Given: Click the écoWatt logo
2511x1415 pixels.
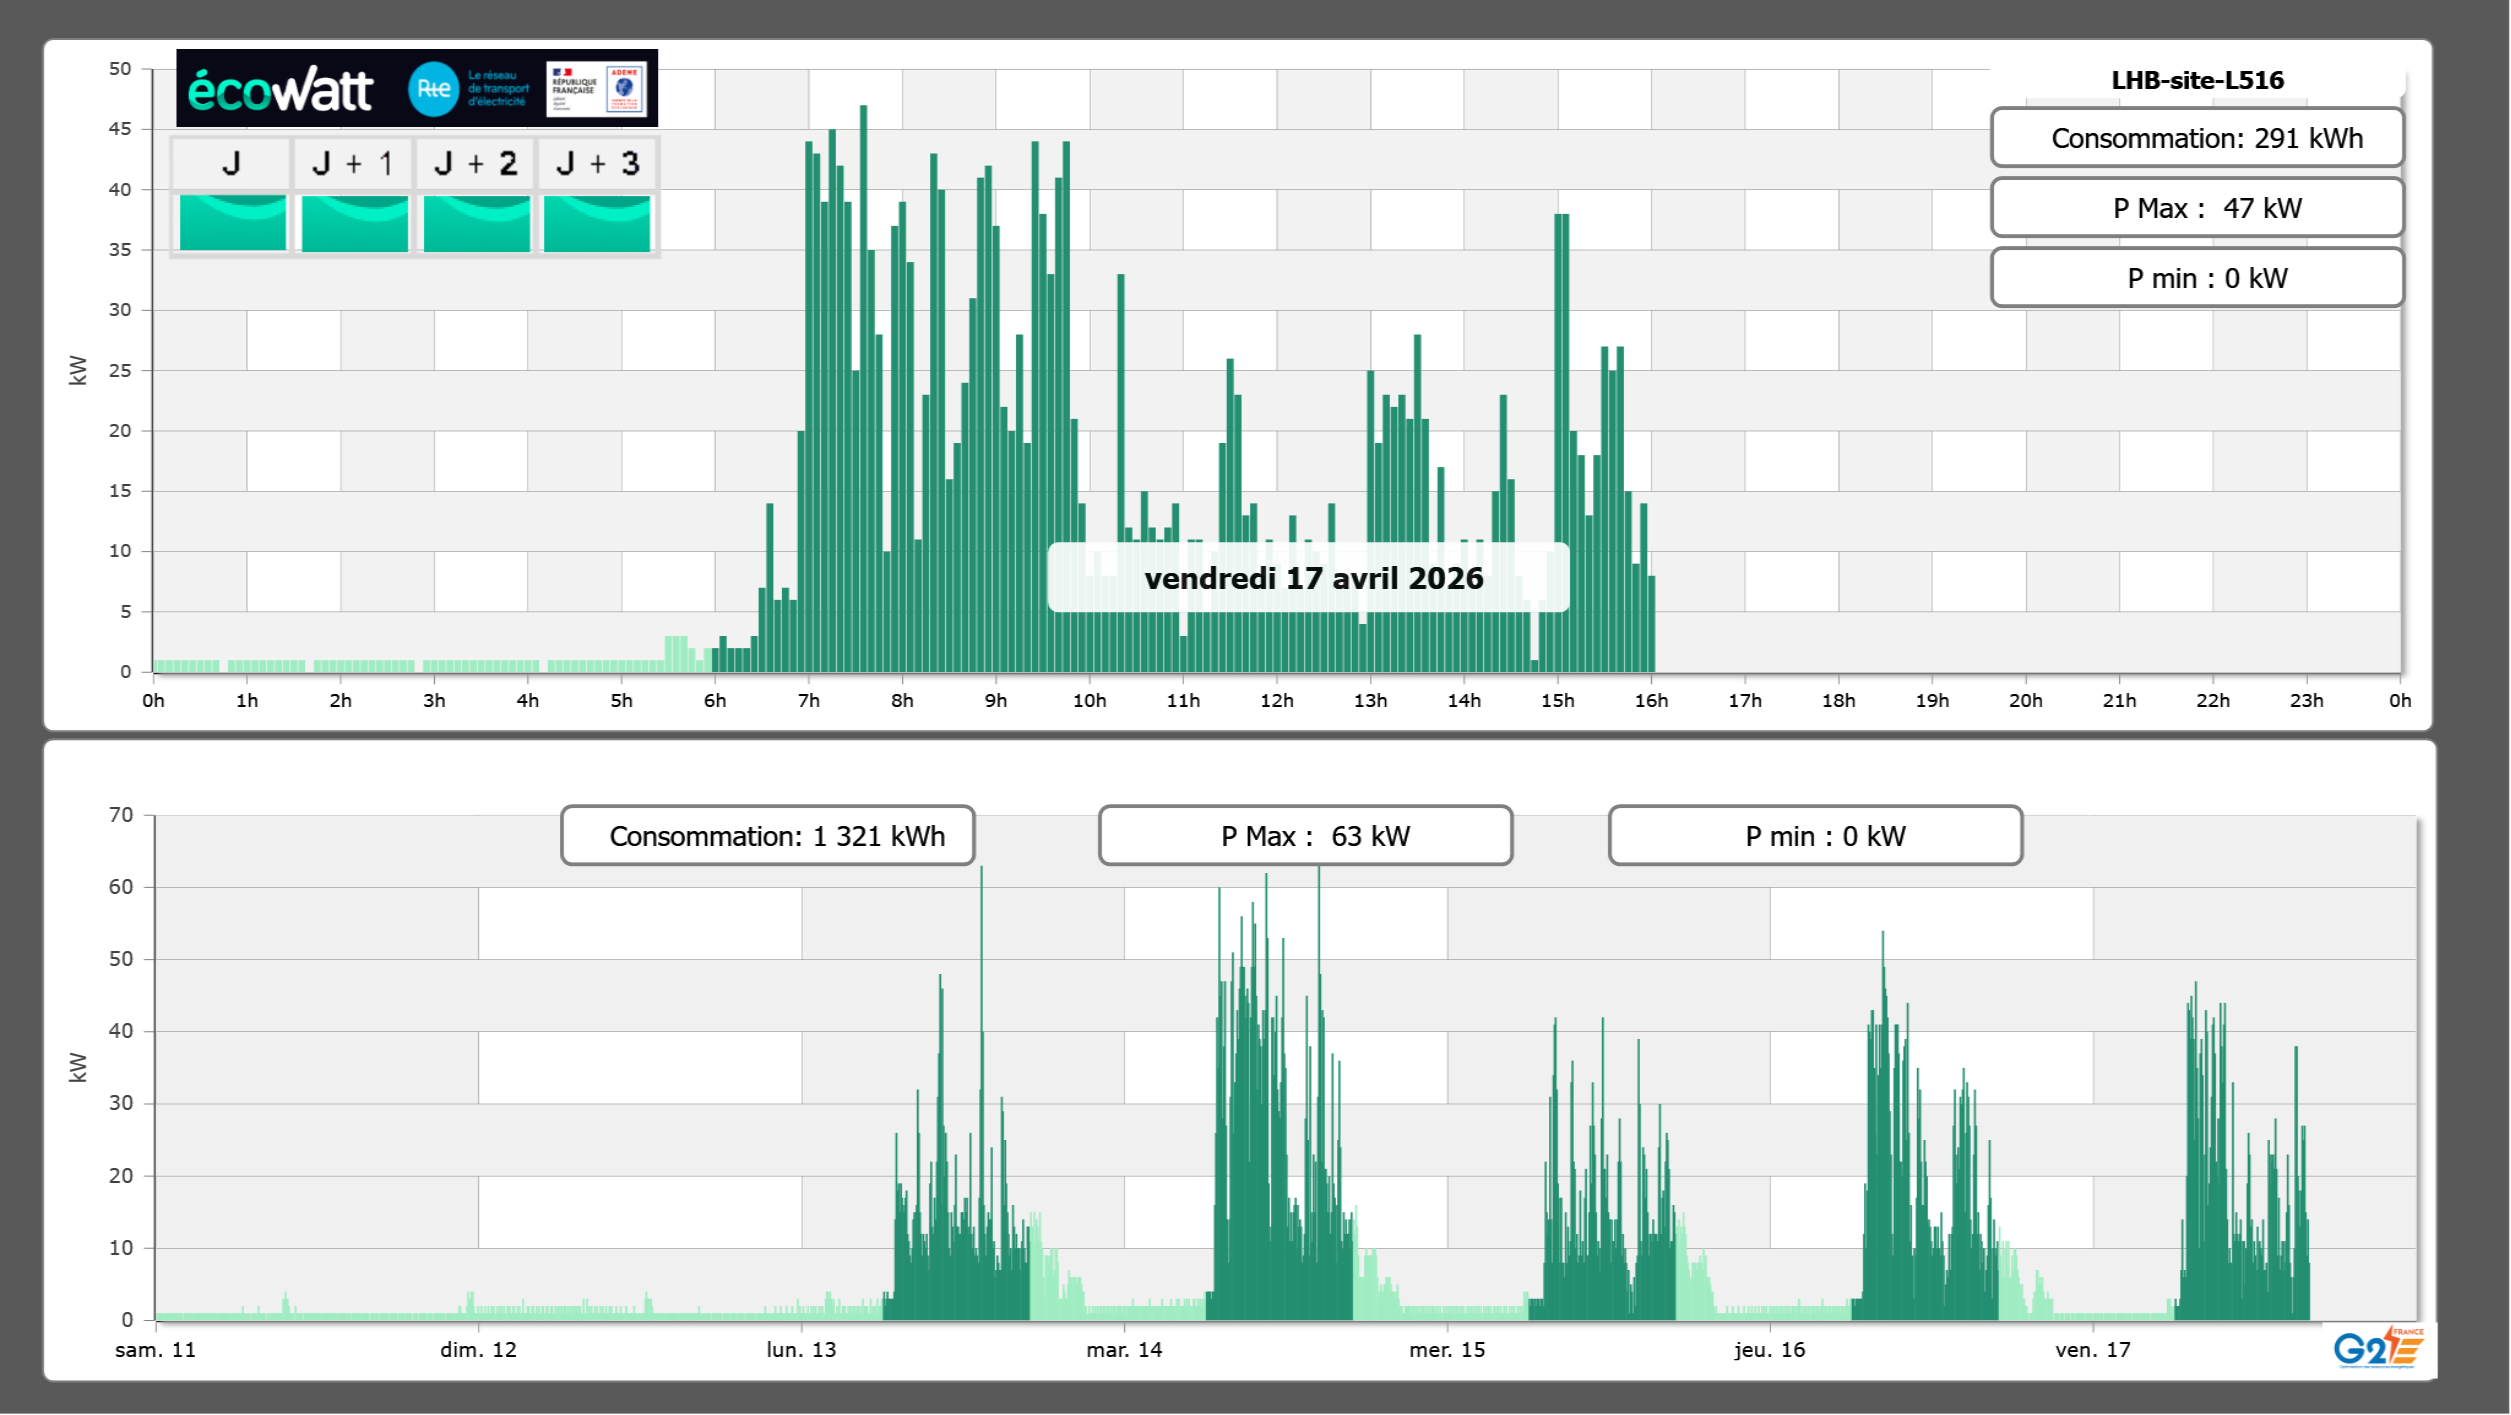Looking at the screenshot, I should 281,90.
